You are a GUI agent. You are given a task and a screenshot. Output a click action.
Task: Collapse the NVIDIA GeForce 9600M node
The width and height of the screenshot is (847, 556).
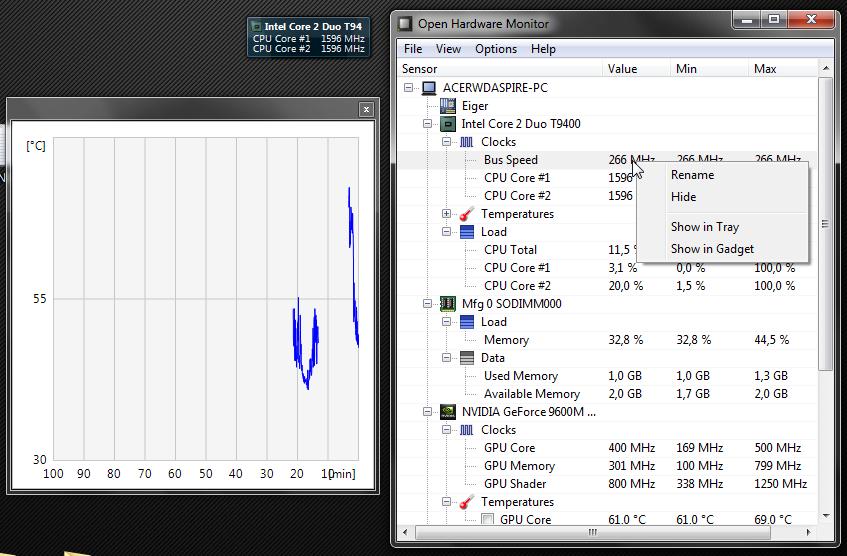[x=427, y=412]
